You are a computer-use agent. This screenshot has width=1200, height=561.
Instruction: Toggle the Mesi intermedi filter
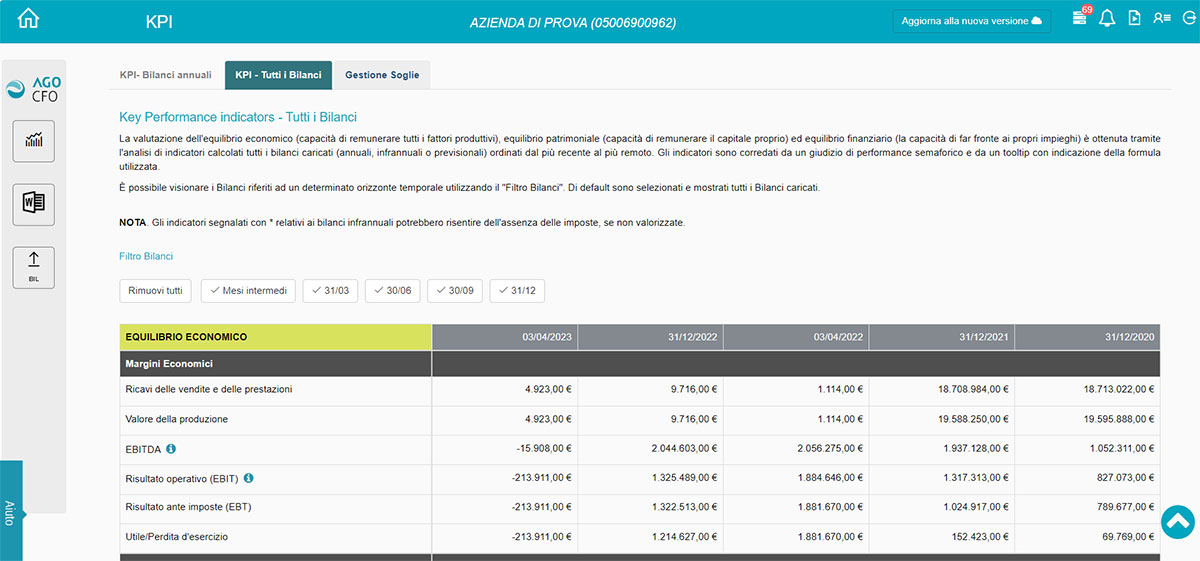pos(247,291)
